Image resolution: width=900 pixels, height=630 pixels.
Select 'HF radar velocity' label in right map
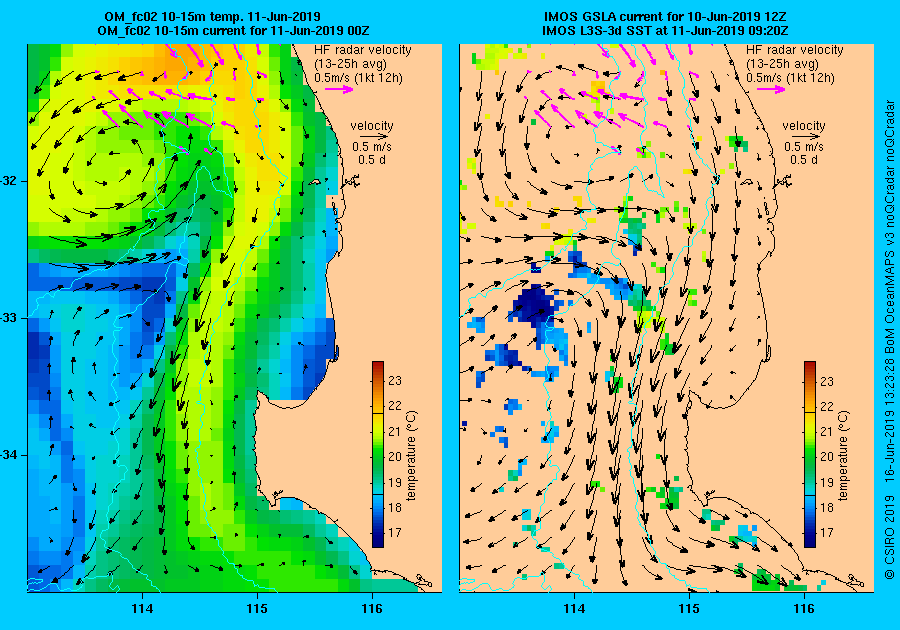coord(795,50)
